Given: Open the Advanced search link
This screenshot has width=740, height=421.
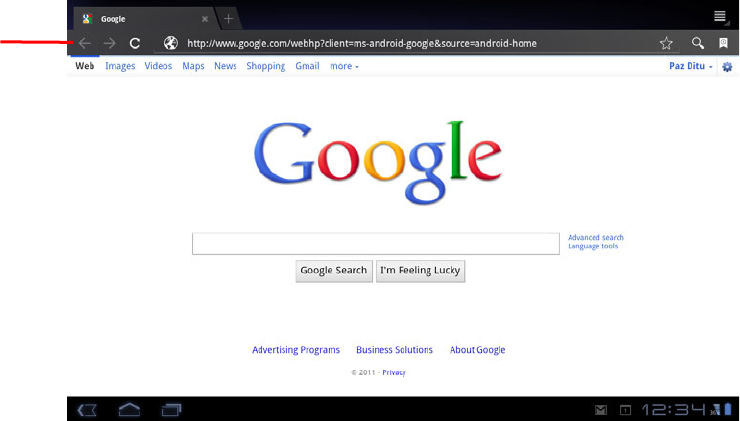Looking at the screenshot, I should [x=596, y=237].
